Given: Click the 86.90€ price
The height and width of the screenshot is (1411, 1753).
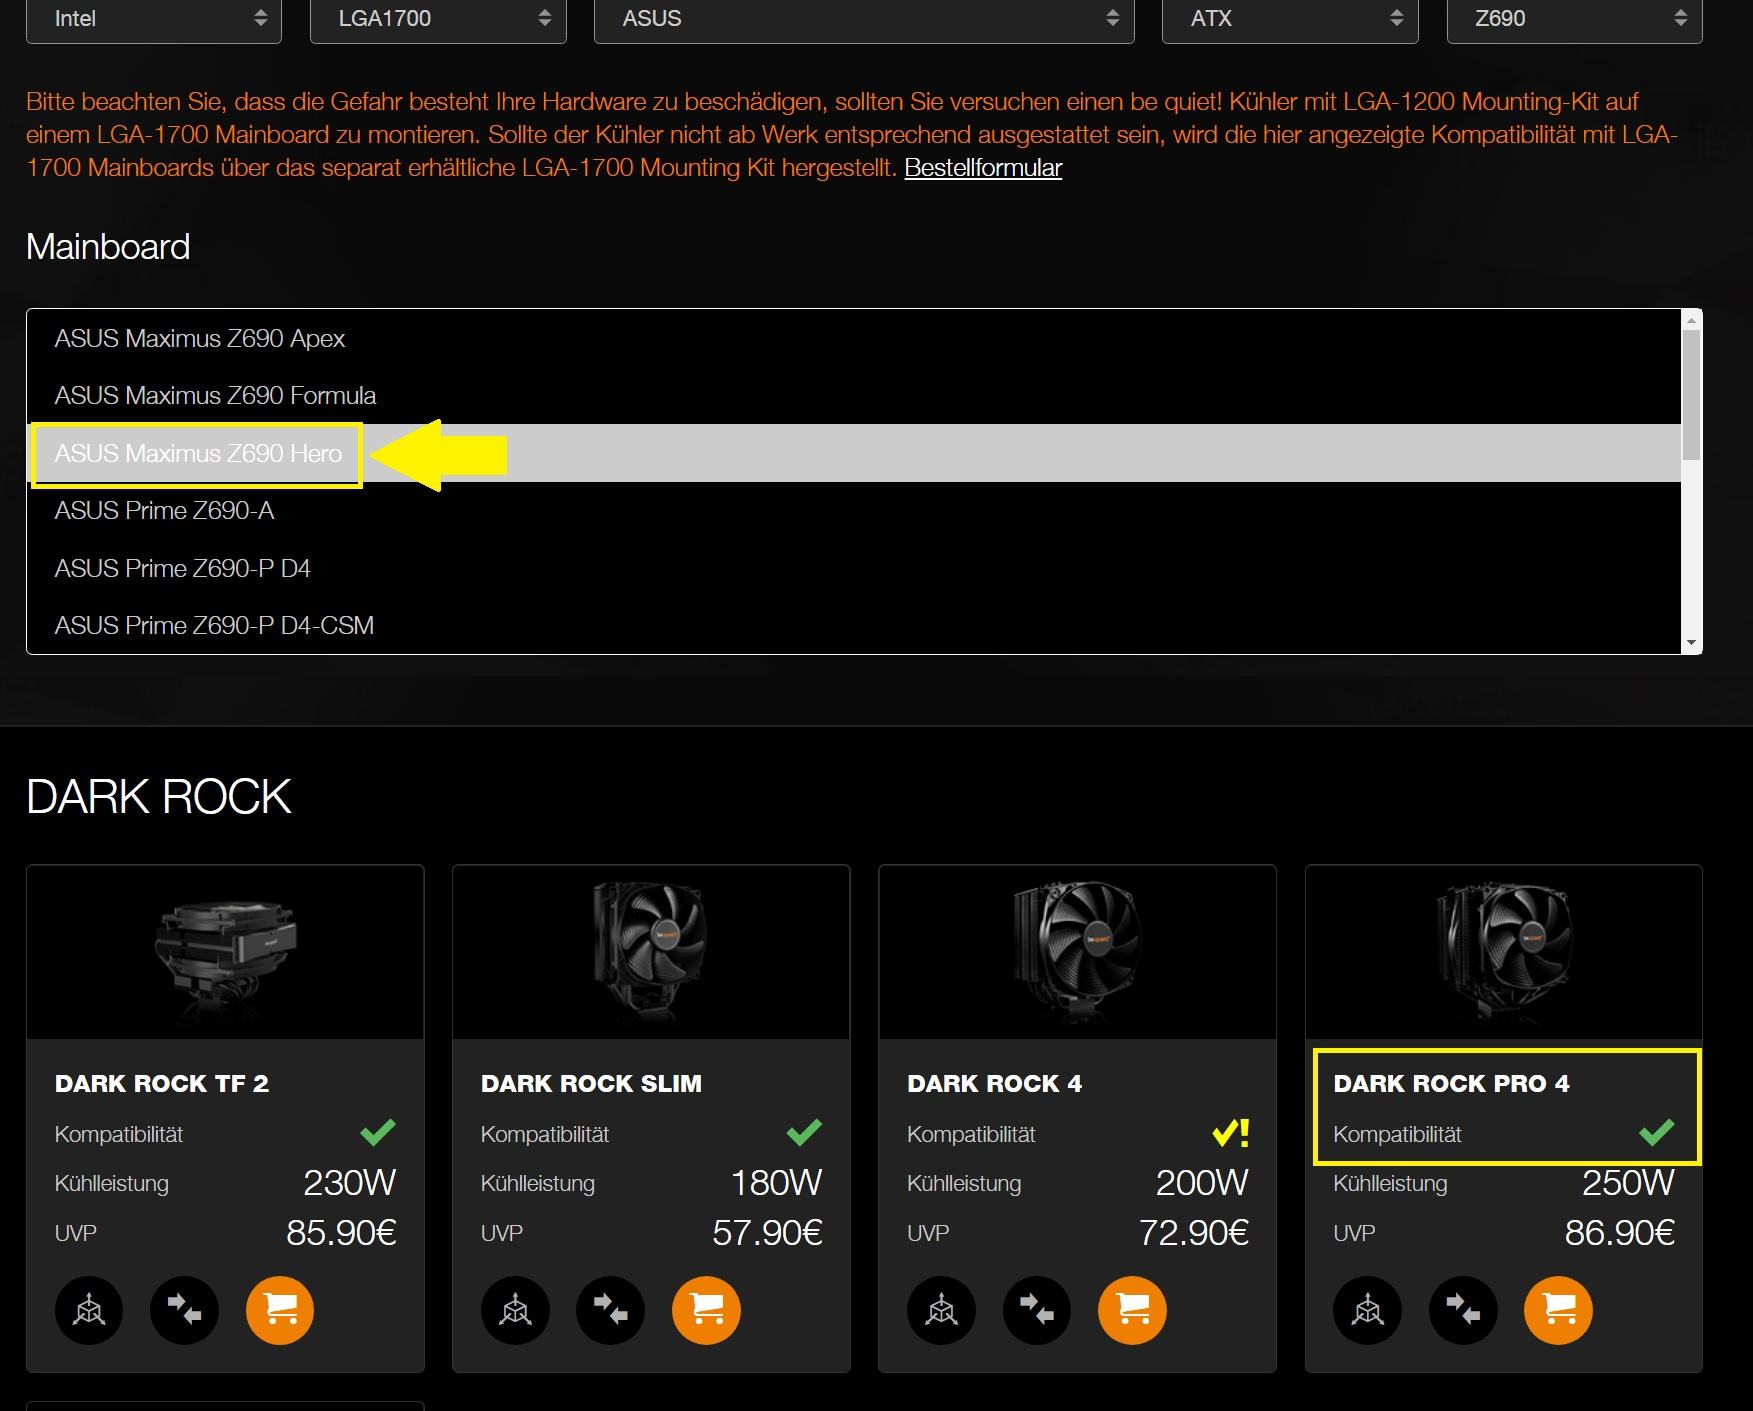Looking at the screenshot, I should click(1620, 1233).
